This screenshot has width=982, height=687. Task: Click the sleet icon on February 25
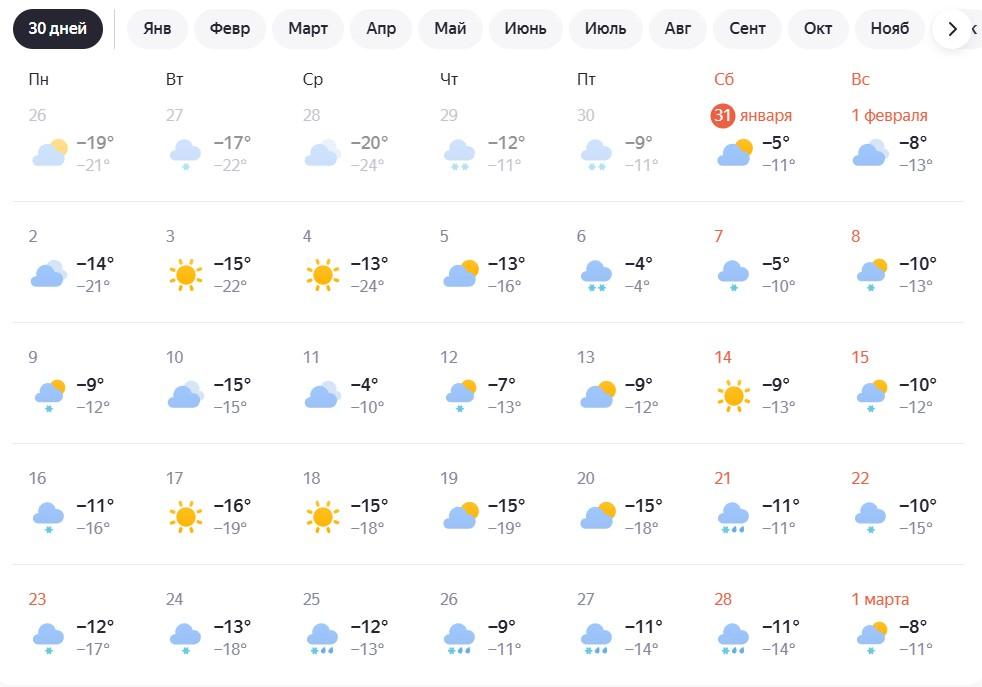tap(322, 637)
